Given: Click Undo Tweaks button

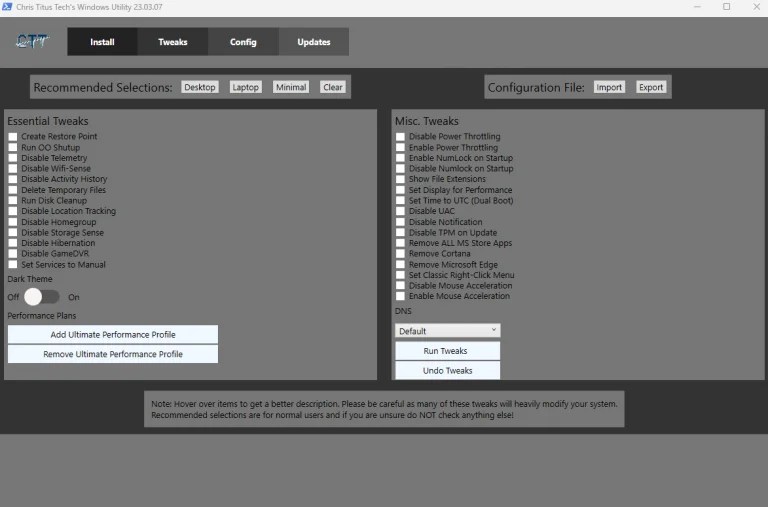Looking at the screenshot, I should coord(448,370).
